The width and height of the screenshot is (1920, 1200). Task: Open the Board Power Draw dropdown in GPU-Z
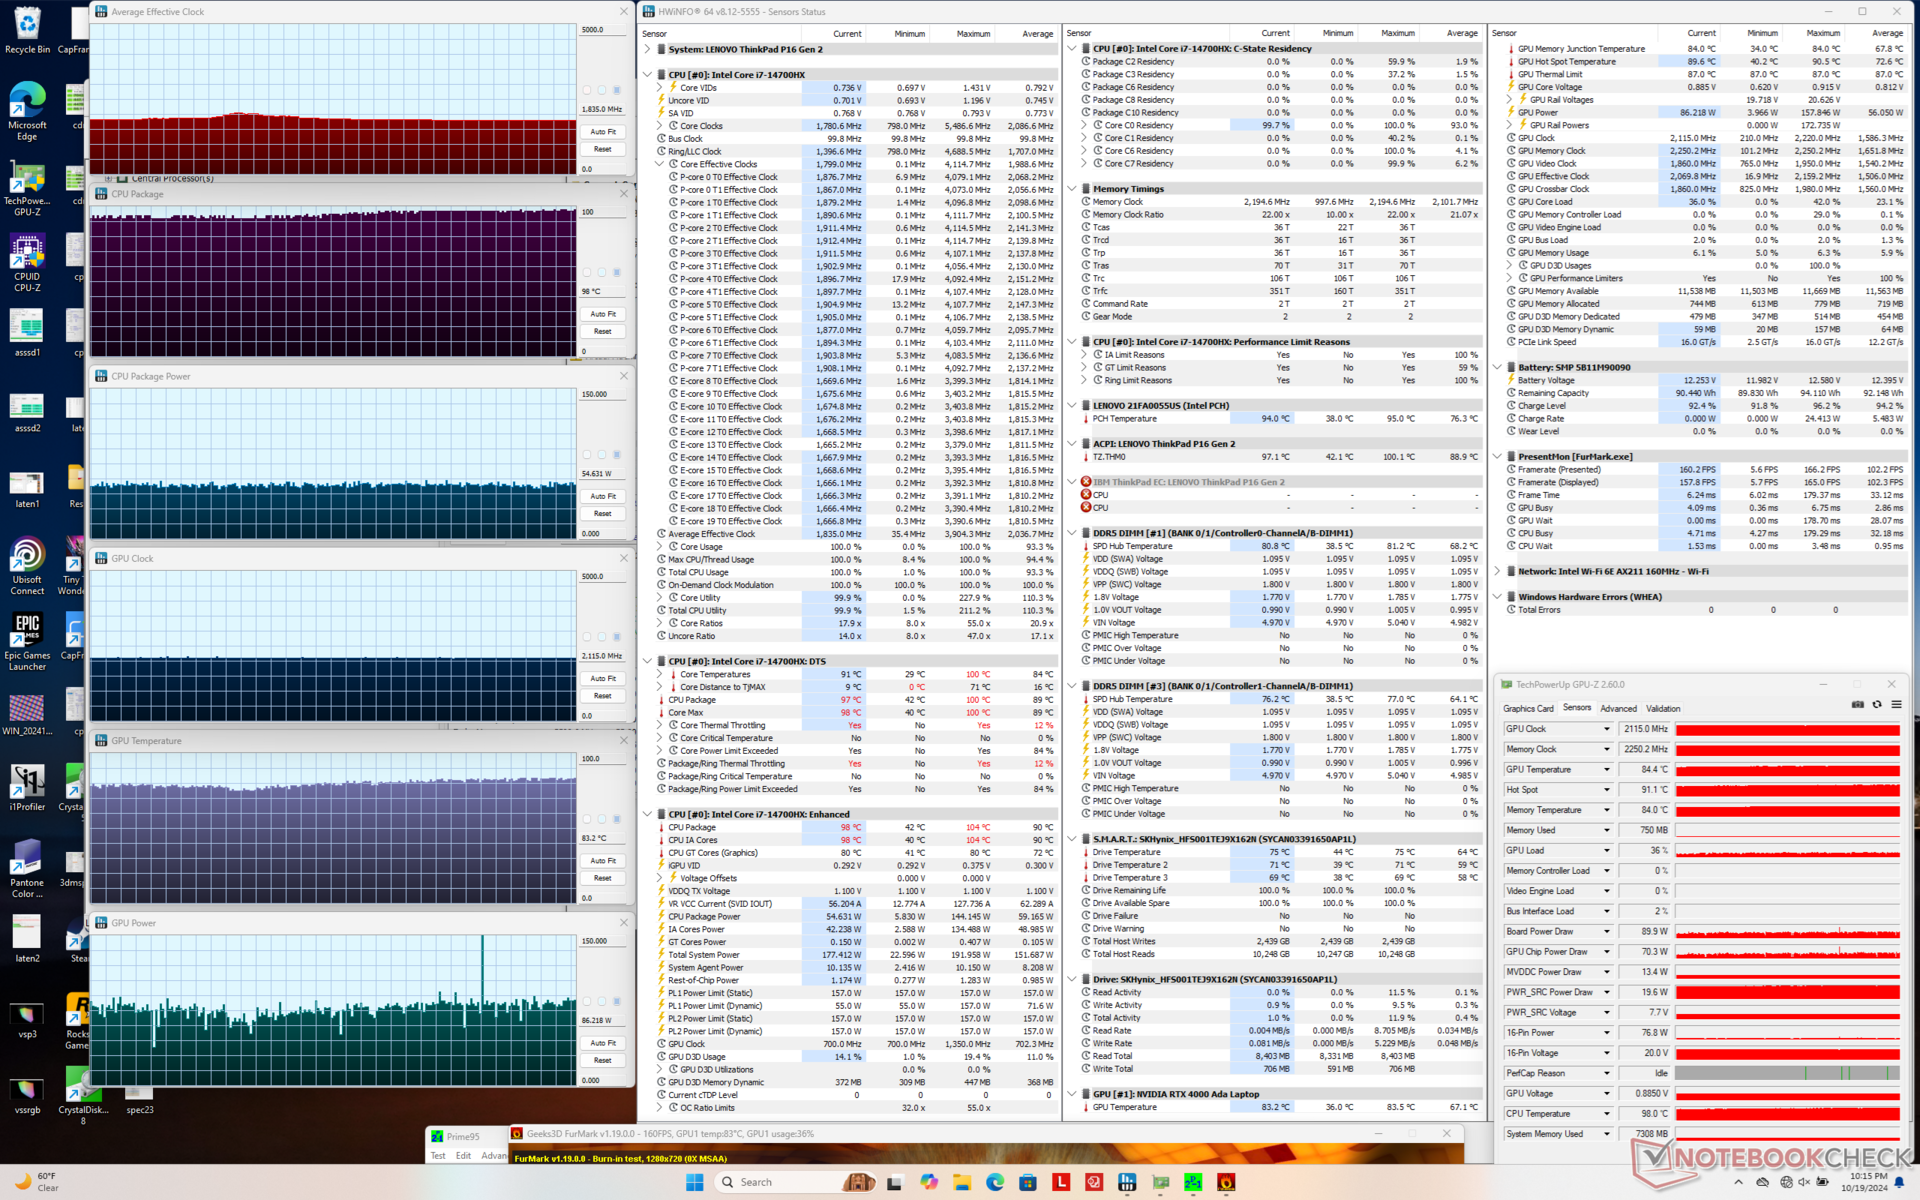tap(1607, 932)
